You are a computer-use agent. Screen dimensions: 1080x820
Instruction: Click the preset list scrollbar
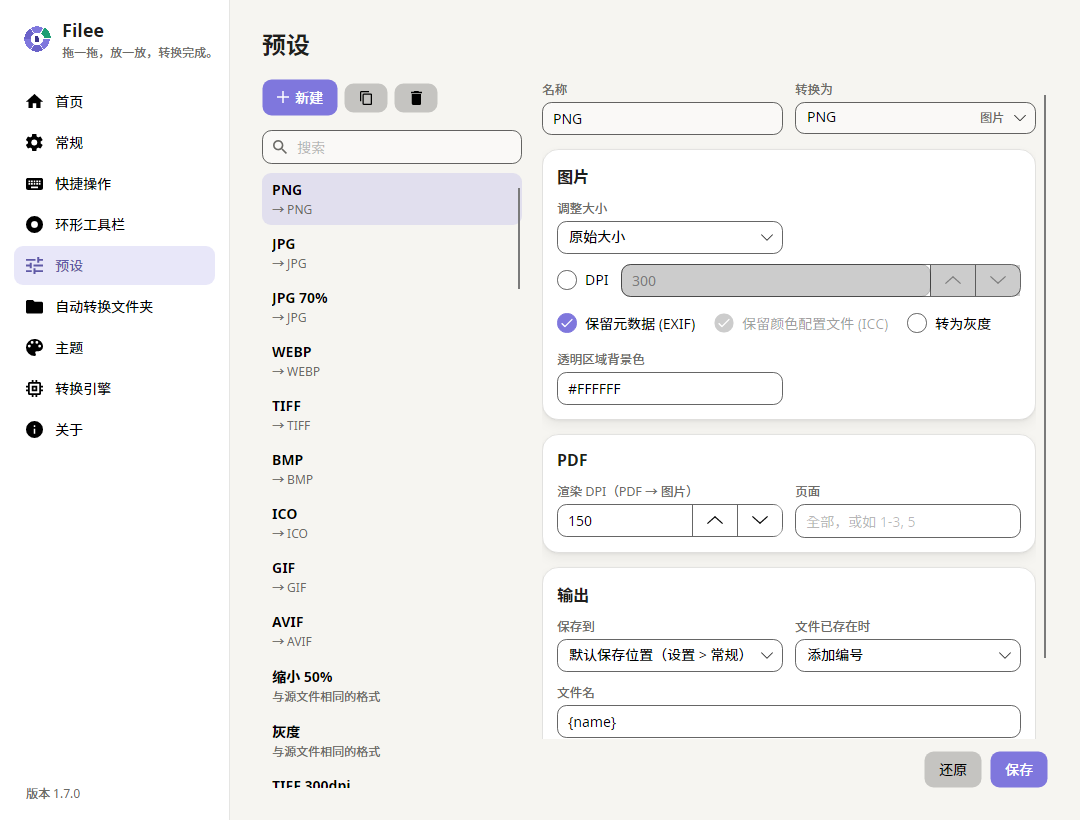click(519, 239)
